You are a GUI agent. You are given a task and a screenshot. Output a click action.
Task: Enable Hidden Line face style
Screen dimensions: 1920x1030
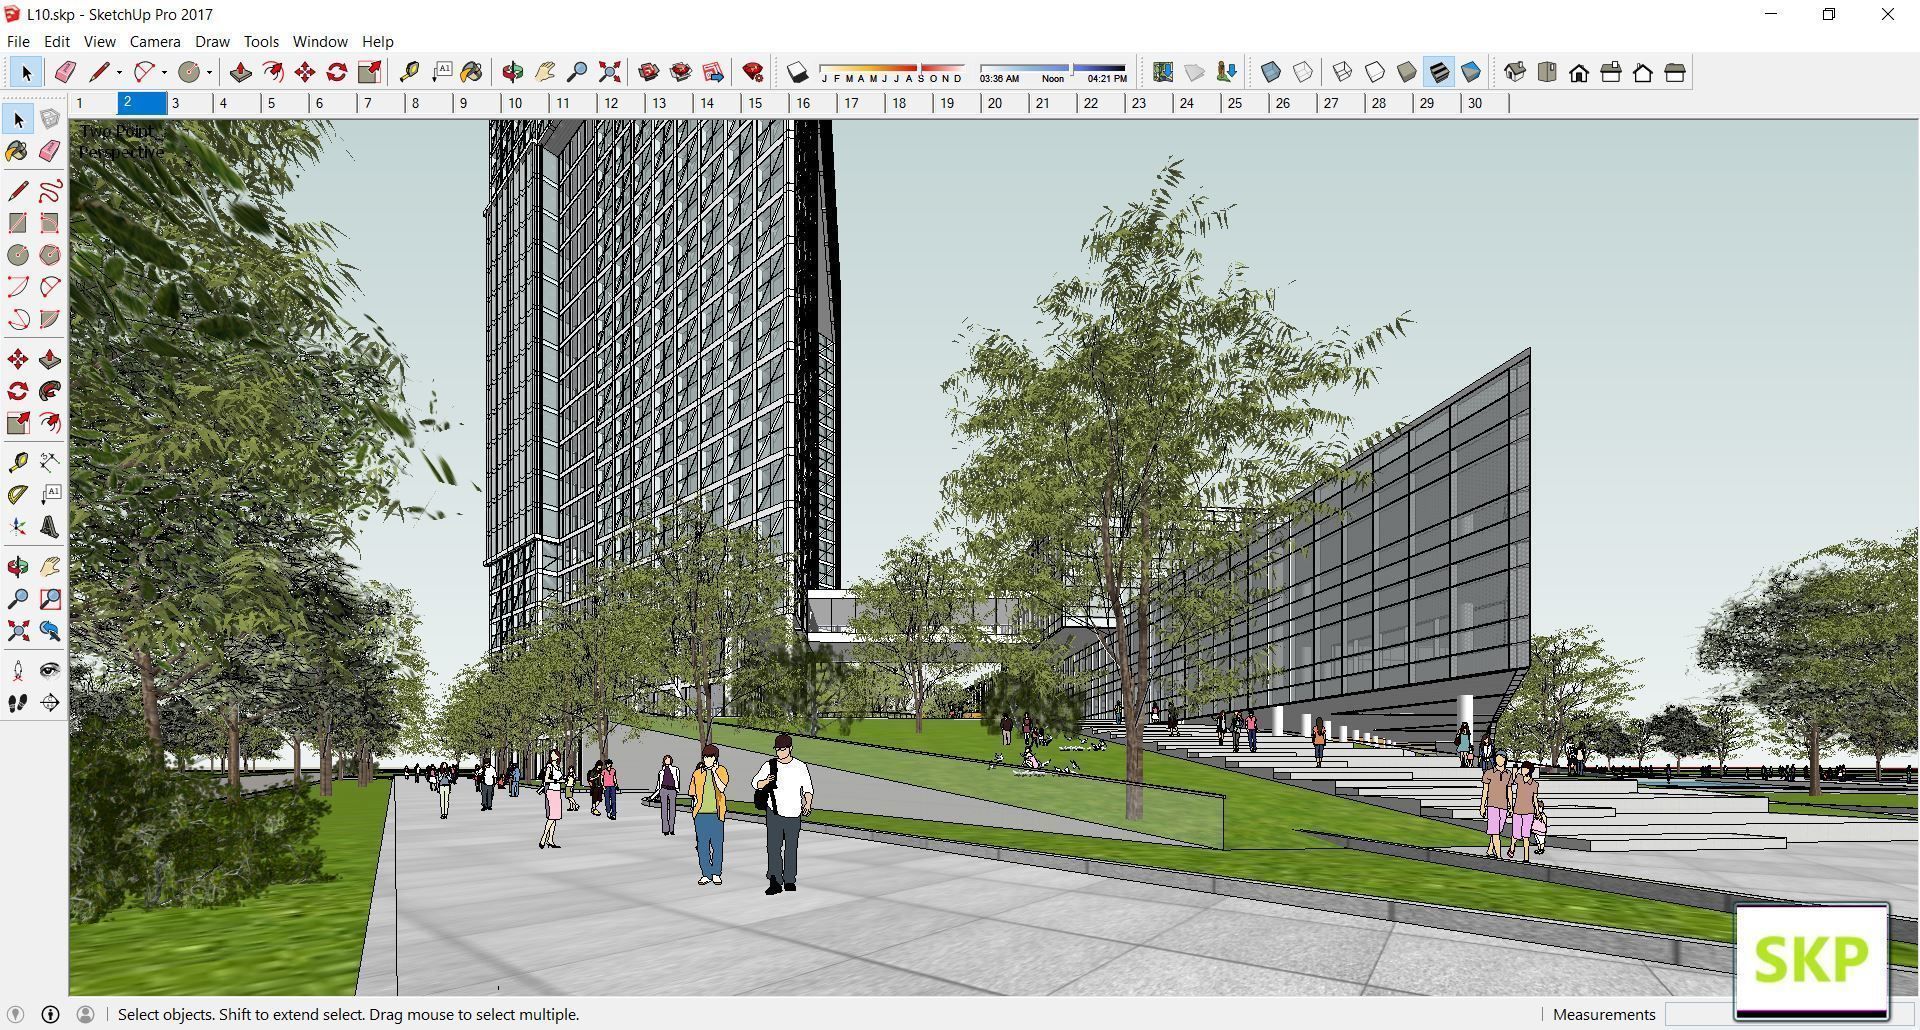1375,72
